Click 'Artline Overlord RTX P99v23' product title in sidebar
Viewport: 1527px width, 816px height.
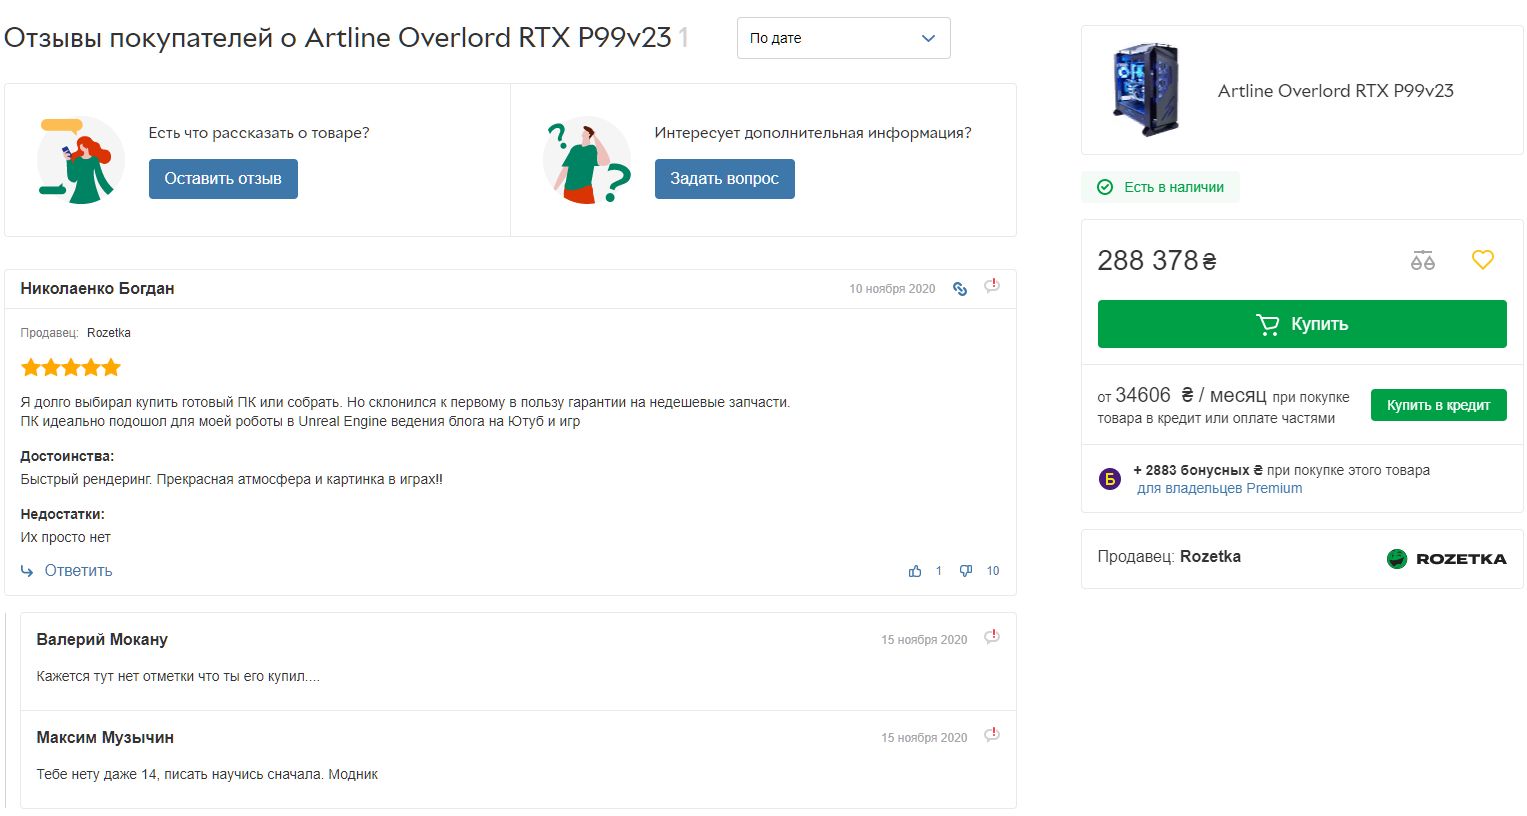click(x=1335, y=91)
